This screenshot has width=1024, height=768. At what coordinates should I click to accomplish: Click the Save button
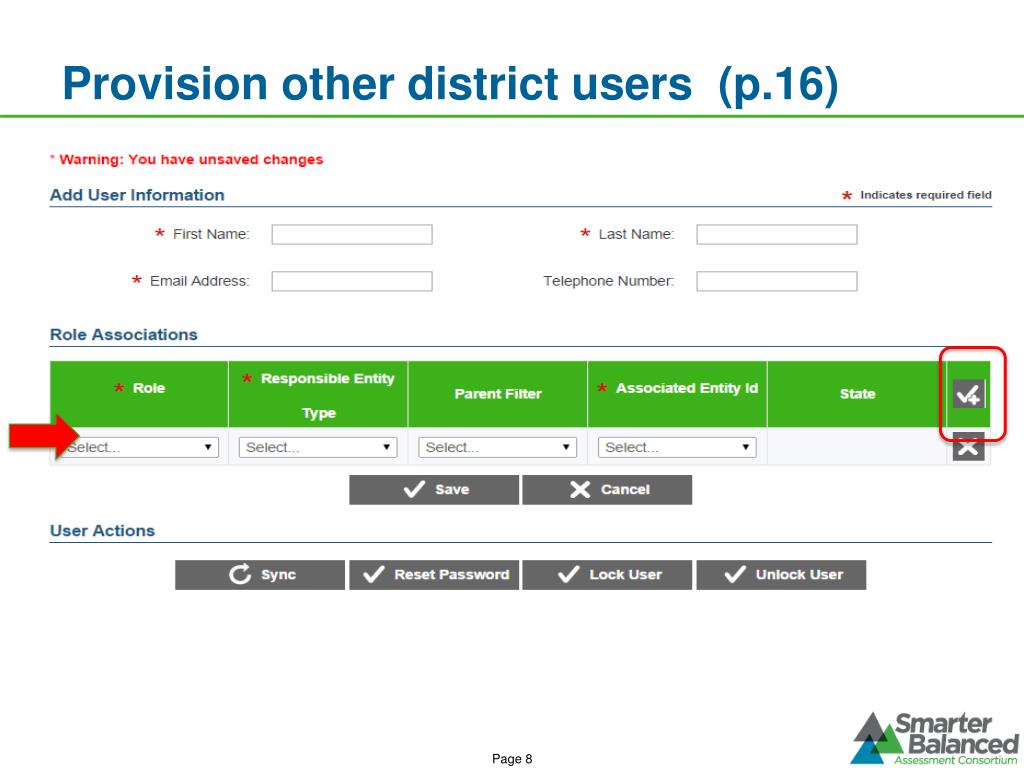pyautogui.click(x=434, y=490)
